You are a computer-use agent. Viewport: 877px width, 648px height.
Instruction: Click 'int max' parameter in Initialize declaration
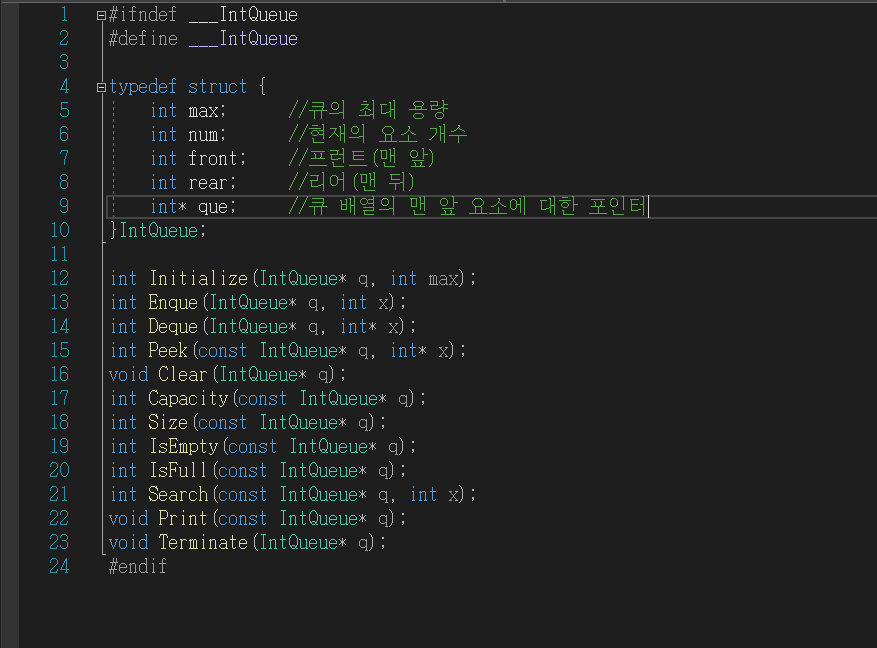(x=425, y=278)
